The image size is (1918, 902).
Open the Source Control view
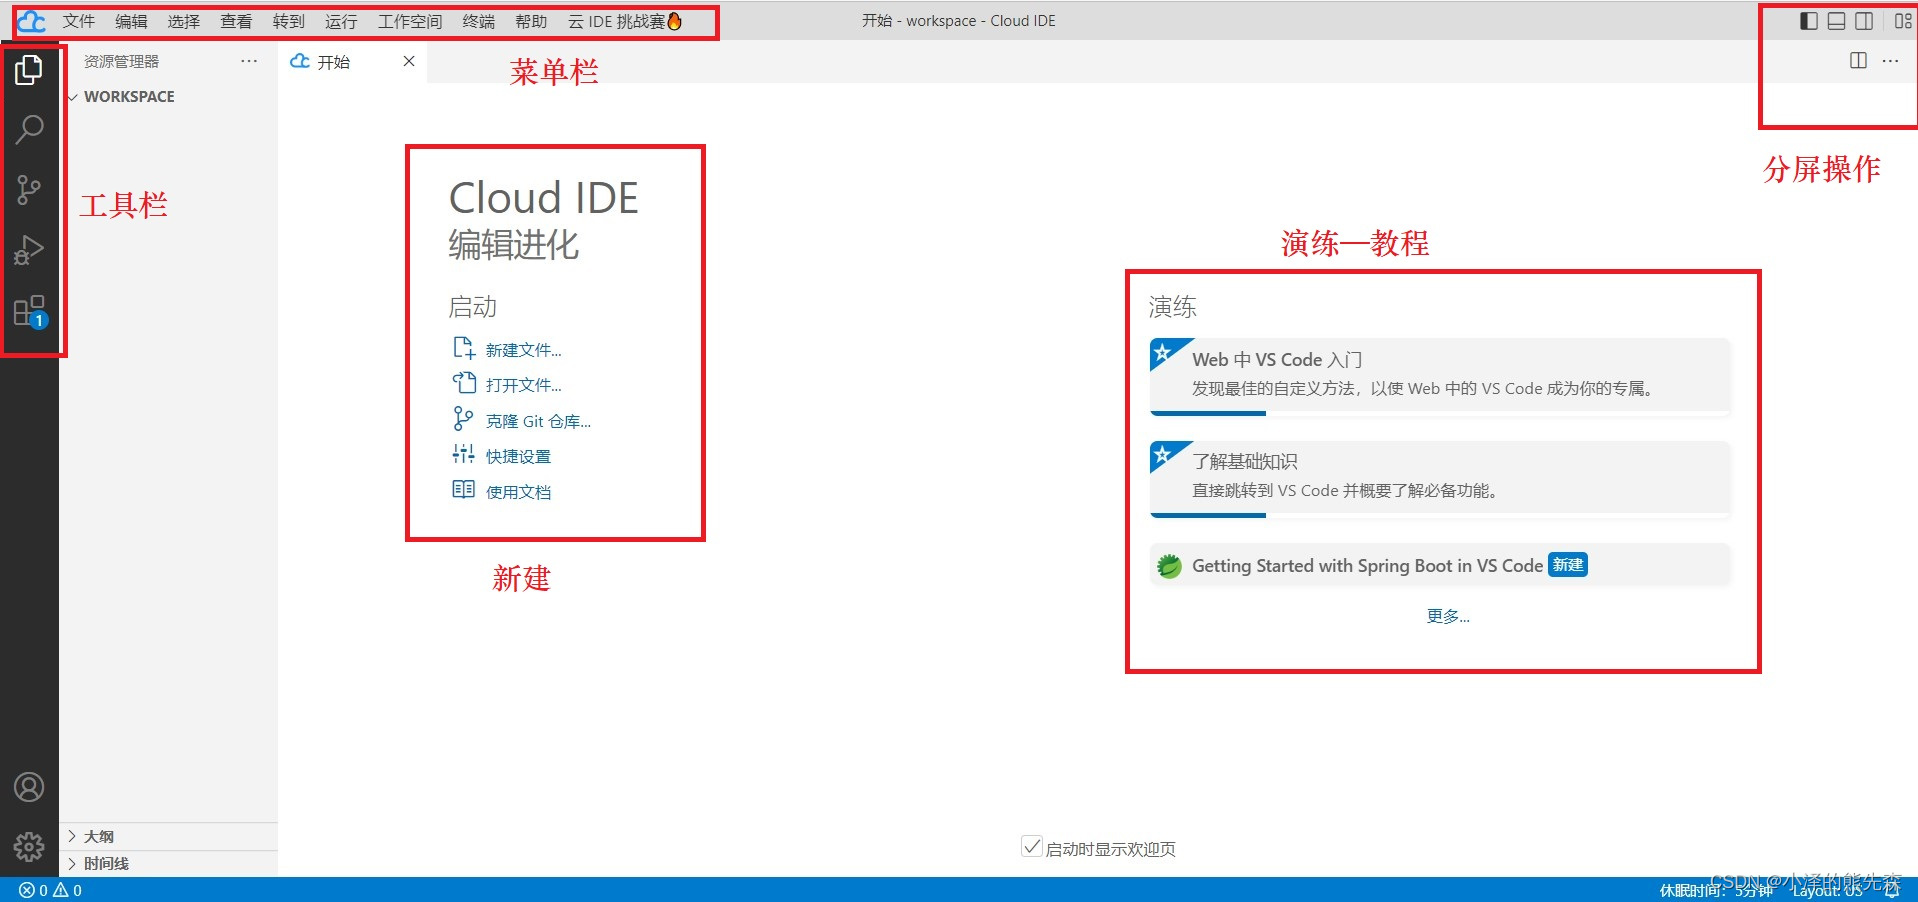coord(29,190)
